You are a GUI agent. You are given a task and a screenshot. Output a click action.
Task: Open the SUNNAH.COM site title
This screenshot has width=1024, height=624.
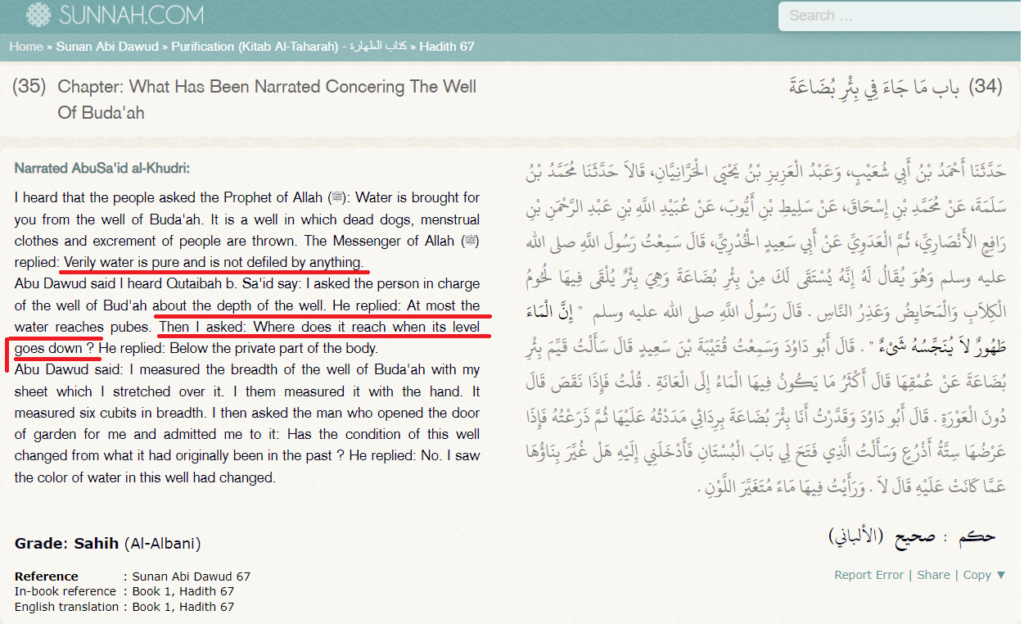coord(131,14)
